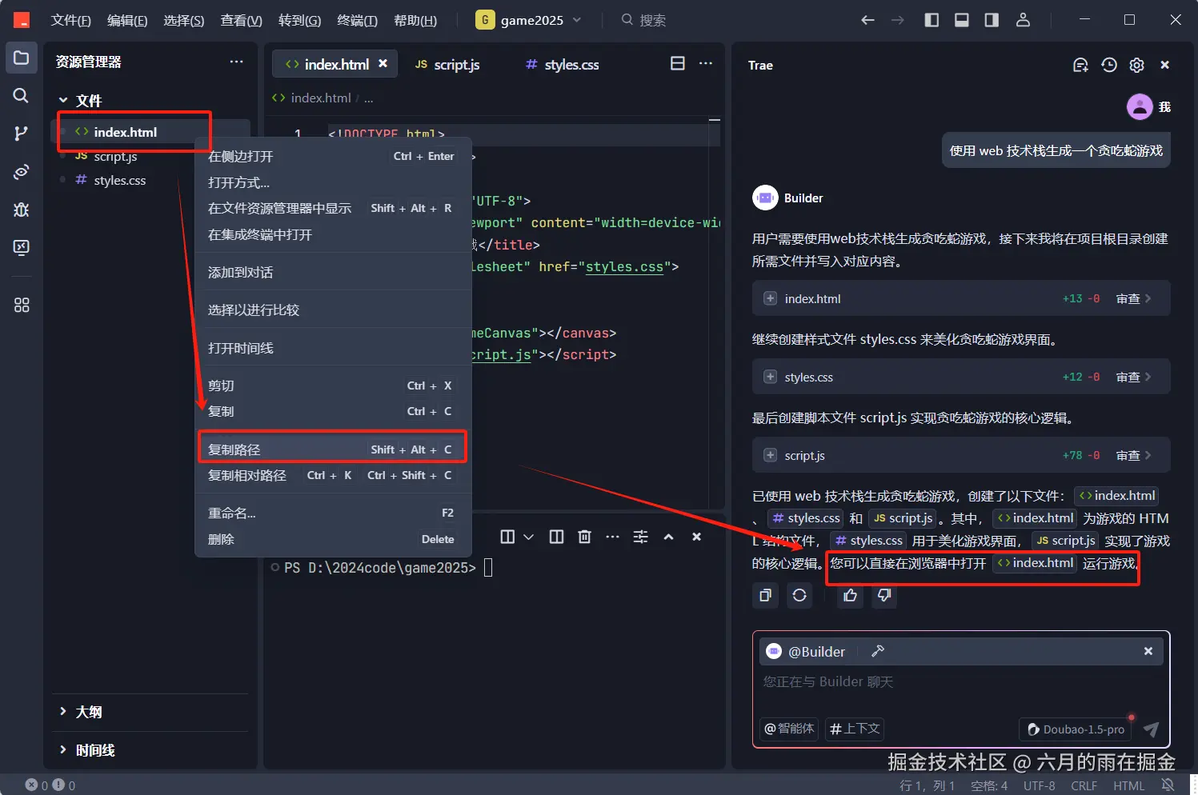The image size is (1198, 795).
Task: Expand the 时间线 timeline section
Action: (x=63, y=750)
